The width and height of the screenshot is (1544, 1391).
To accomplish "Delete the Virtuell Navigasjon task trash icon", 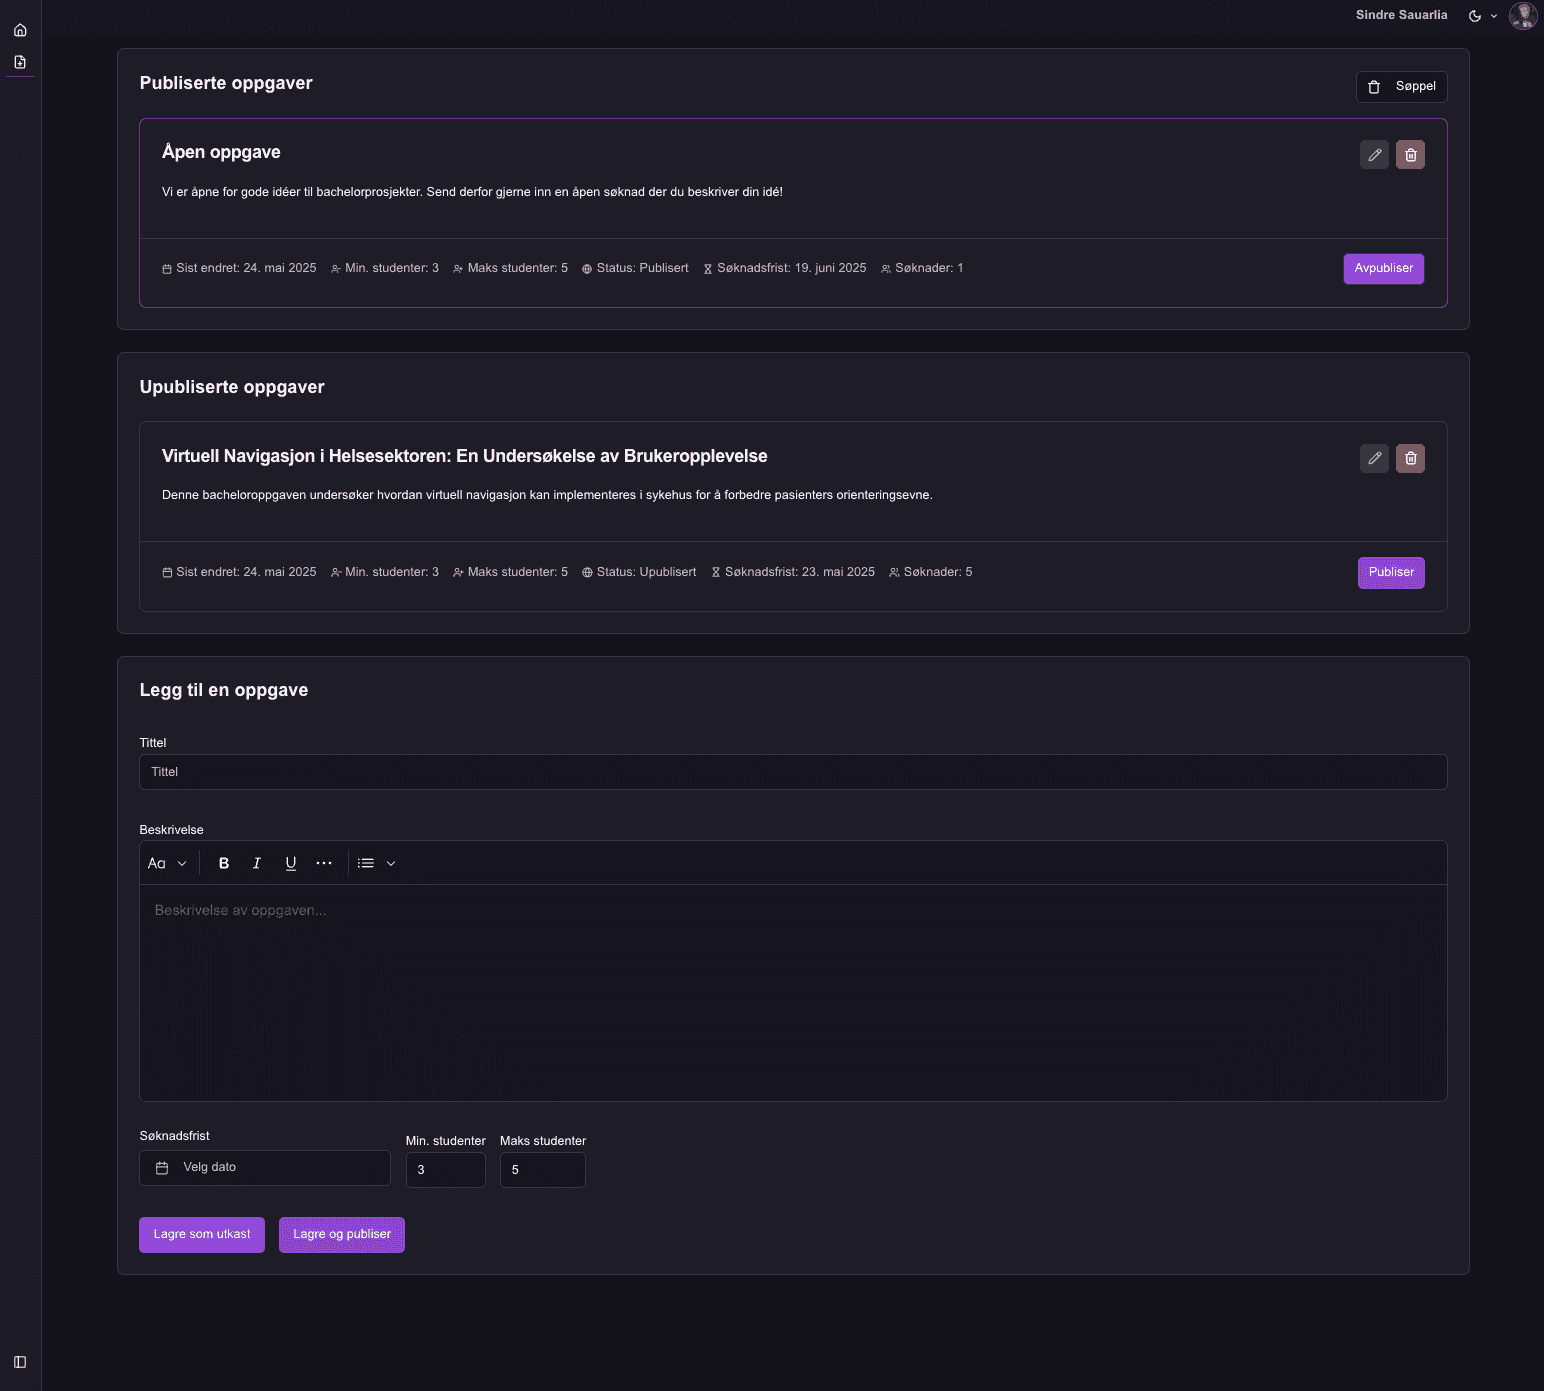I will pyautogui.click(x=1410, y=458).
